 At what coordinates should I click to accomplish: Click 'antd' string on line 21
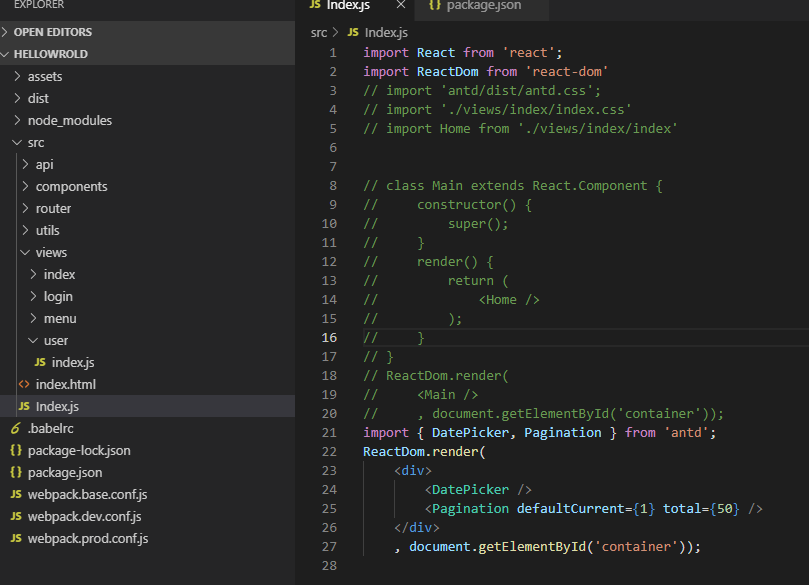(686, 432)
